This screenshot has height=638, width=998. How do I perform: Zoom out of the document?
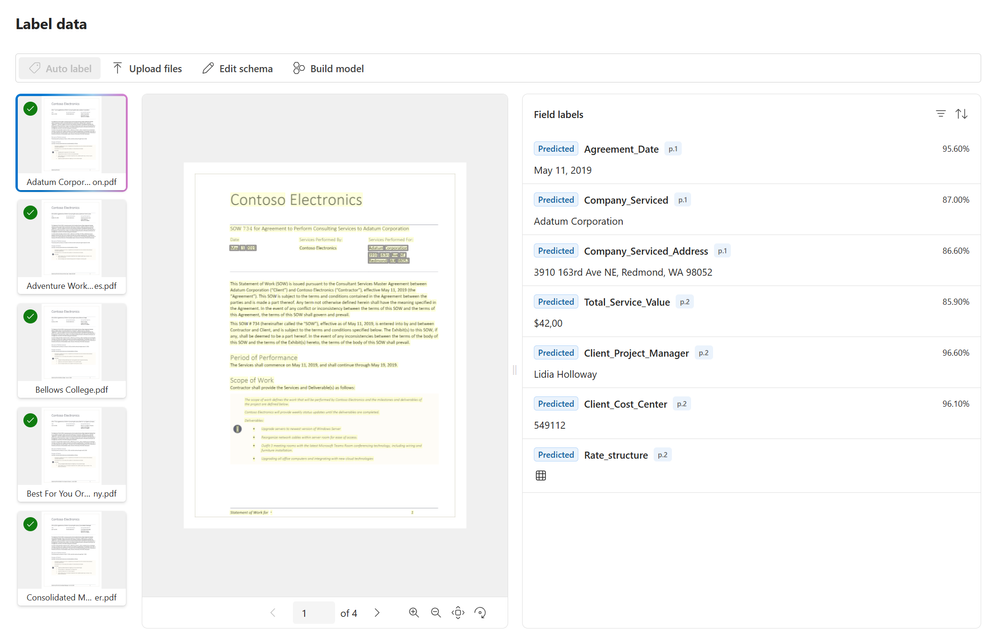click(x=436, y=613)
